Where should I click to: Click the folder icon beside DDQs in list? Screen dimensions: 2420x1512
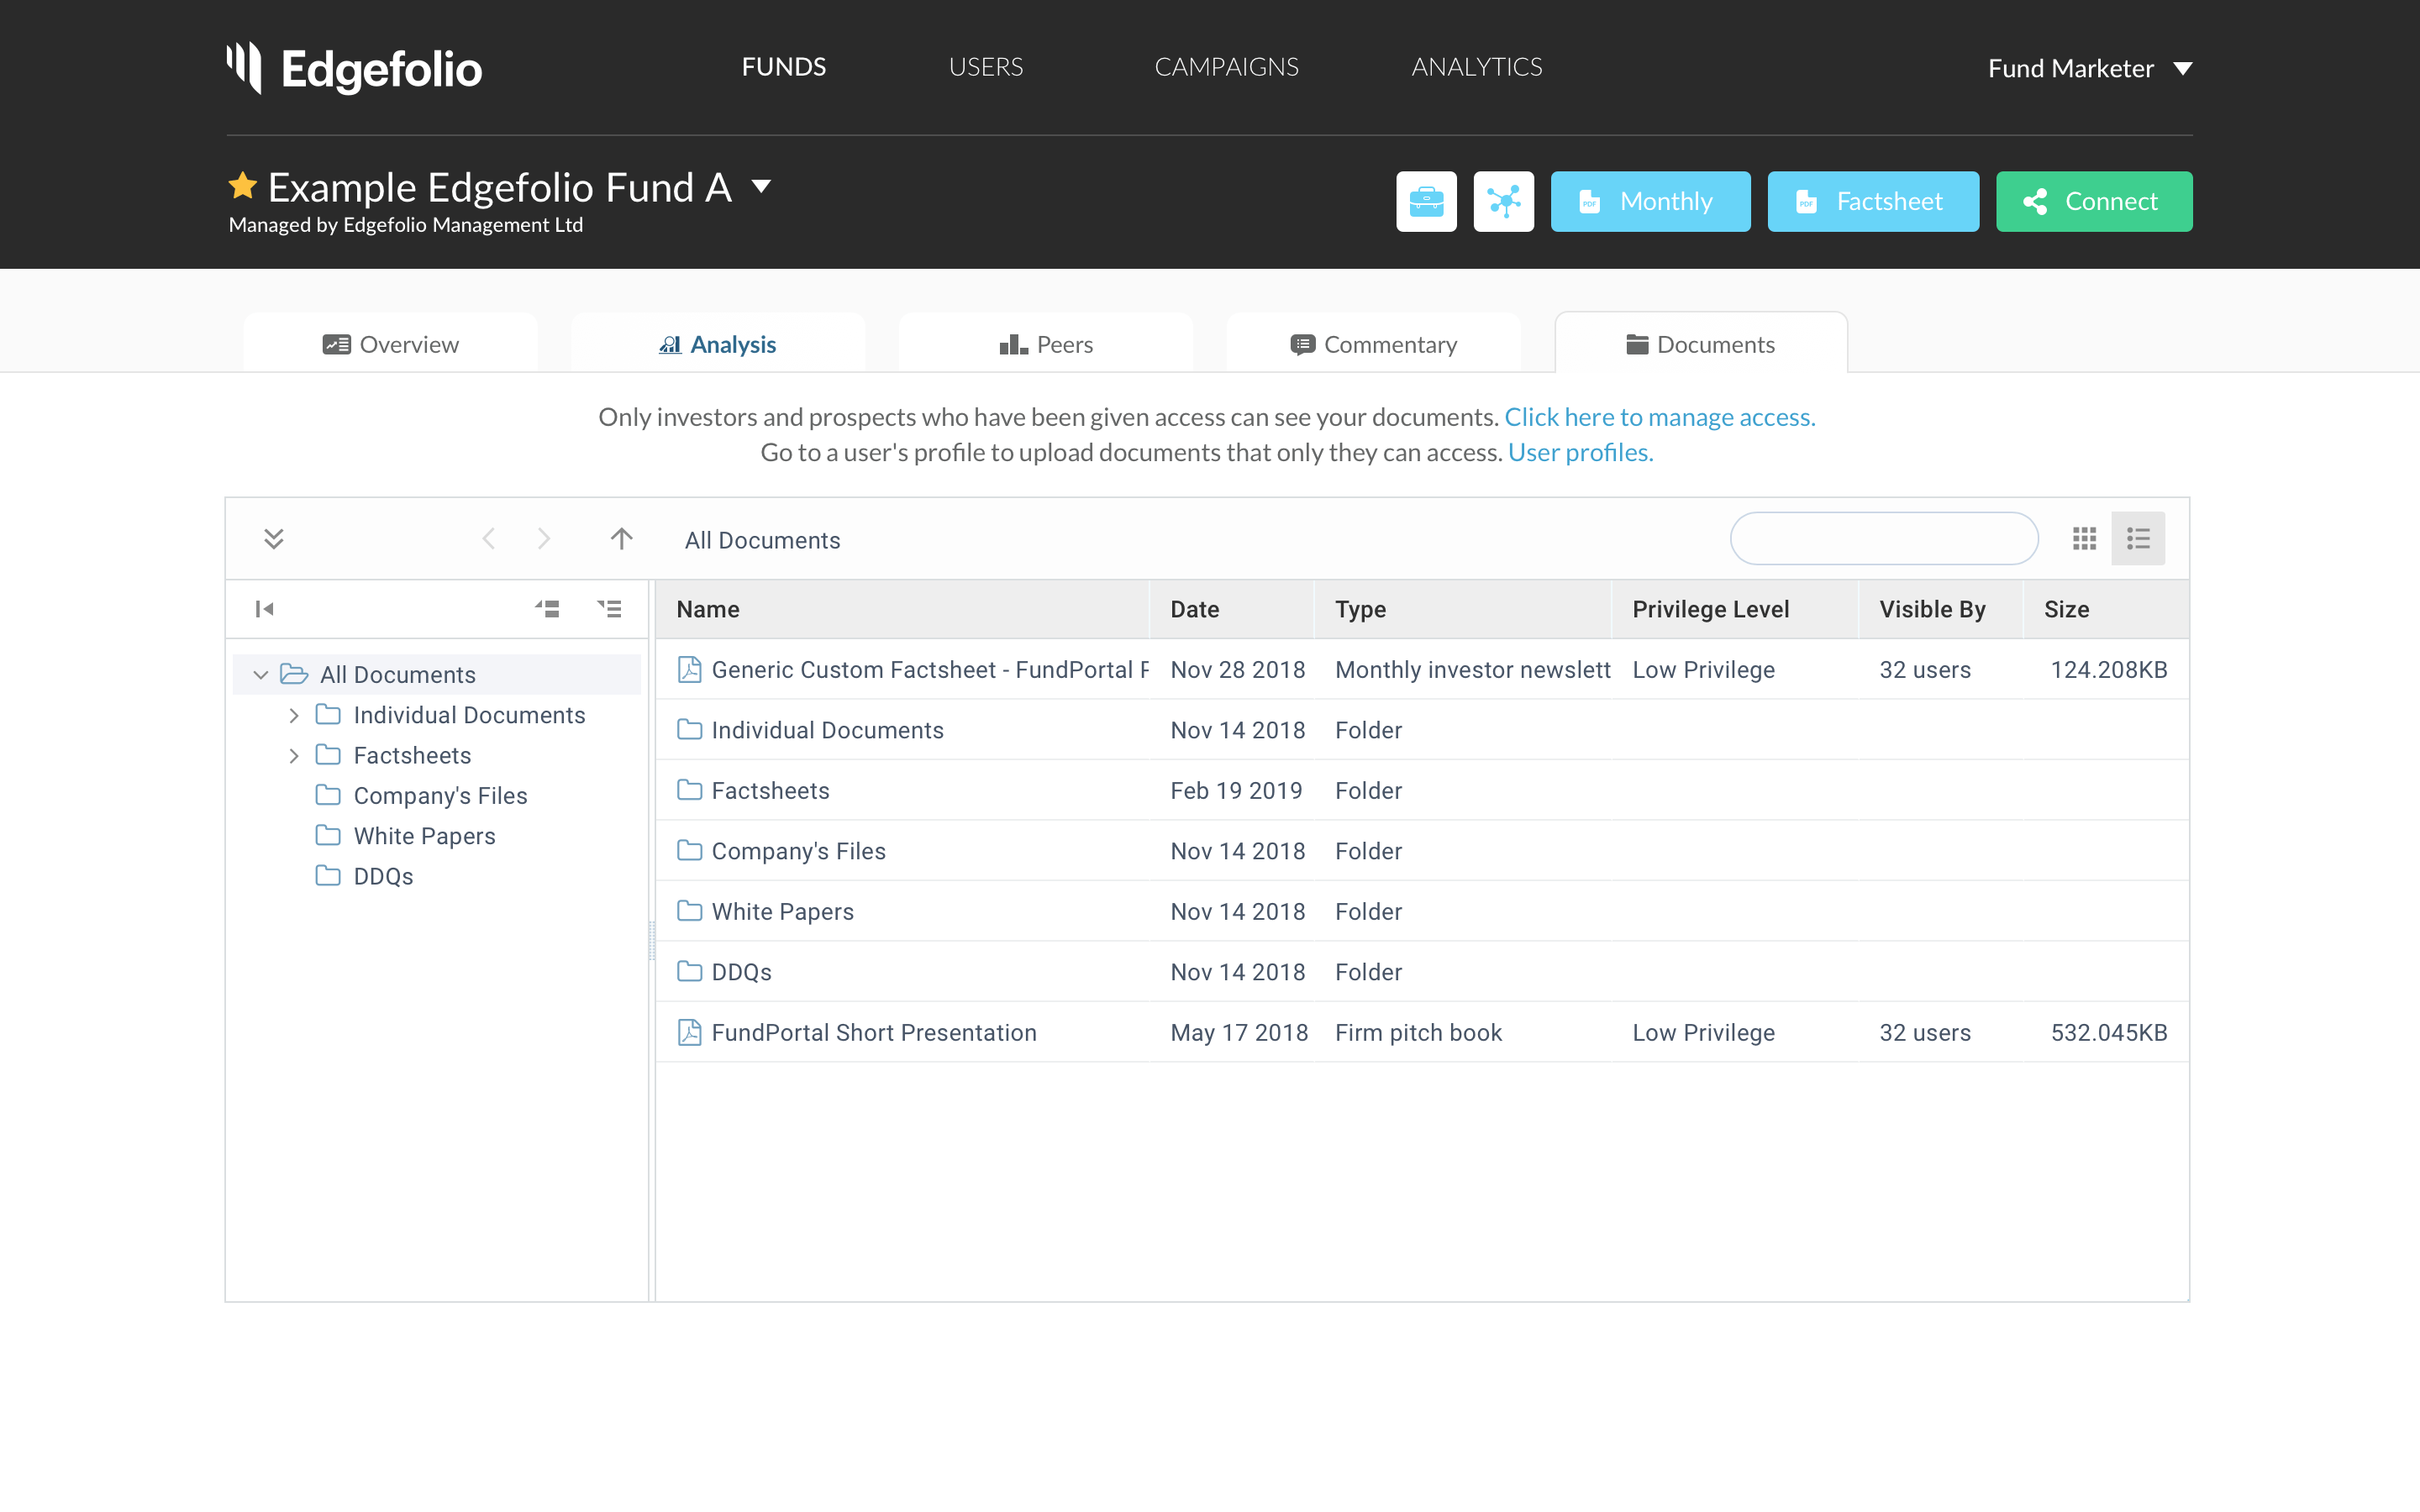pos(689,971)
